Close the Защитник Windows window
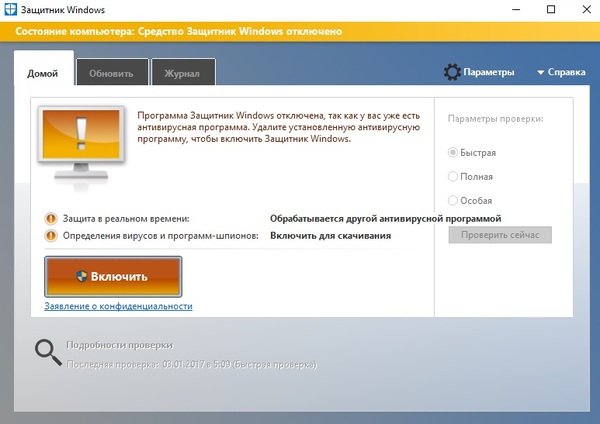 coord(586,10)
